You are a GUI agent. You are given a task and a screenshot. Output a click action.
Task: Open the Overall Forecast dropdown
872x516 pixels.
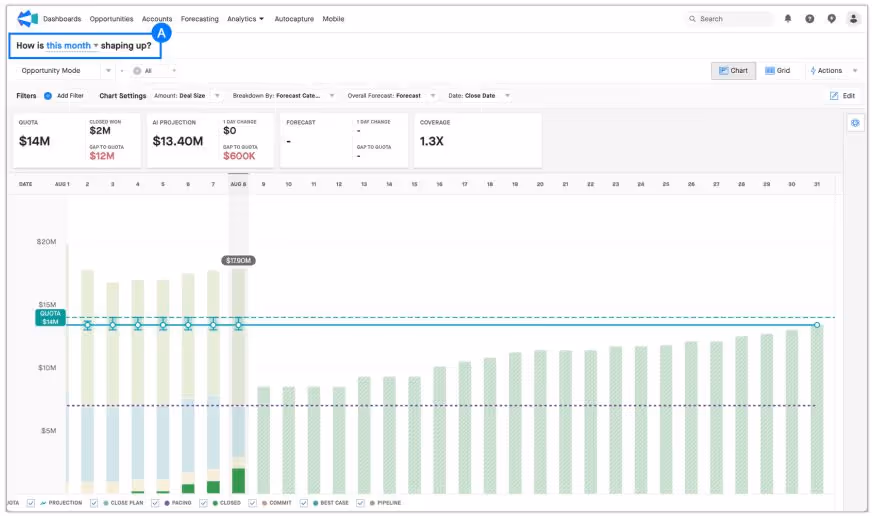(391, 96)
